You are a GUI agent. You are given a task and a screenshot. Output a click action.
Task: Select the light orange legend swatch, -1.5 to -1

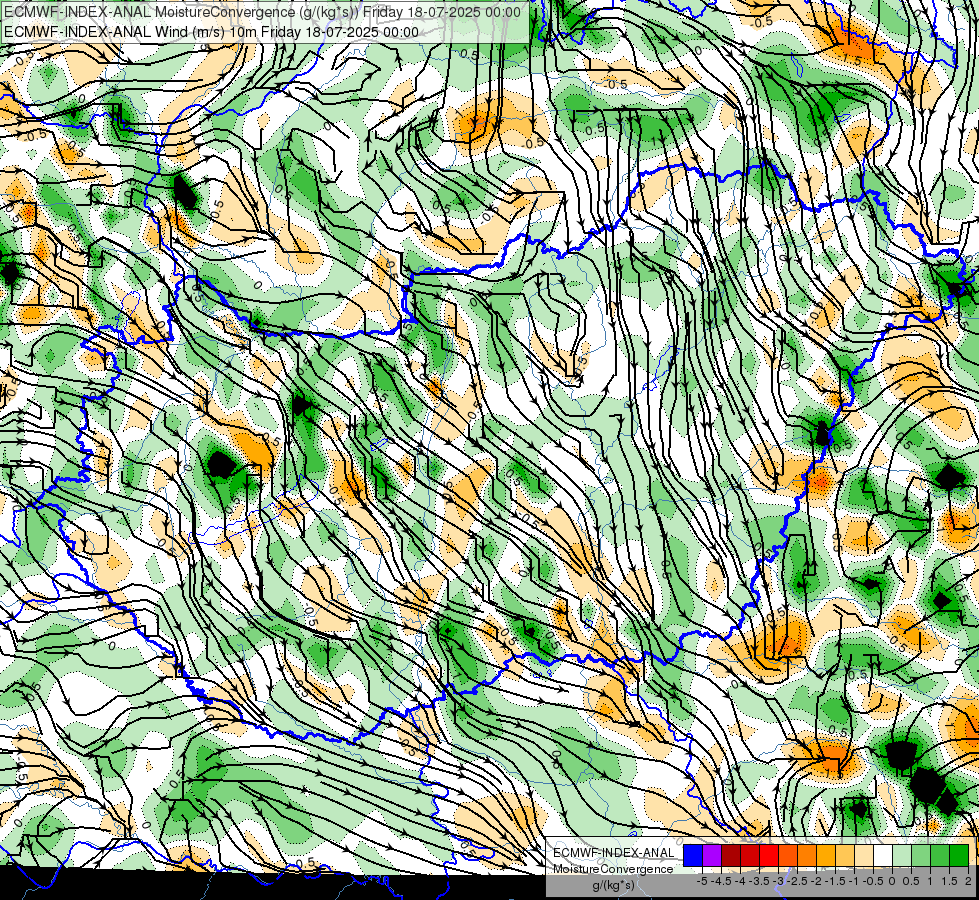pyautogui.click(x=845, y=855)
